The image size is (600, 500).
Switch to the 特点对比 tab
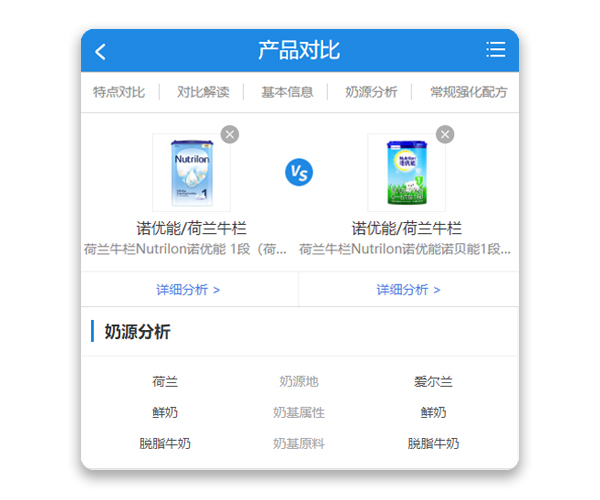click(119, 92)
